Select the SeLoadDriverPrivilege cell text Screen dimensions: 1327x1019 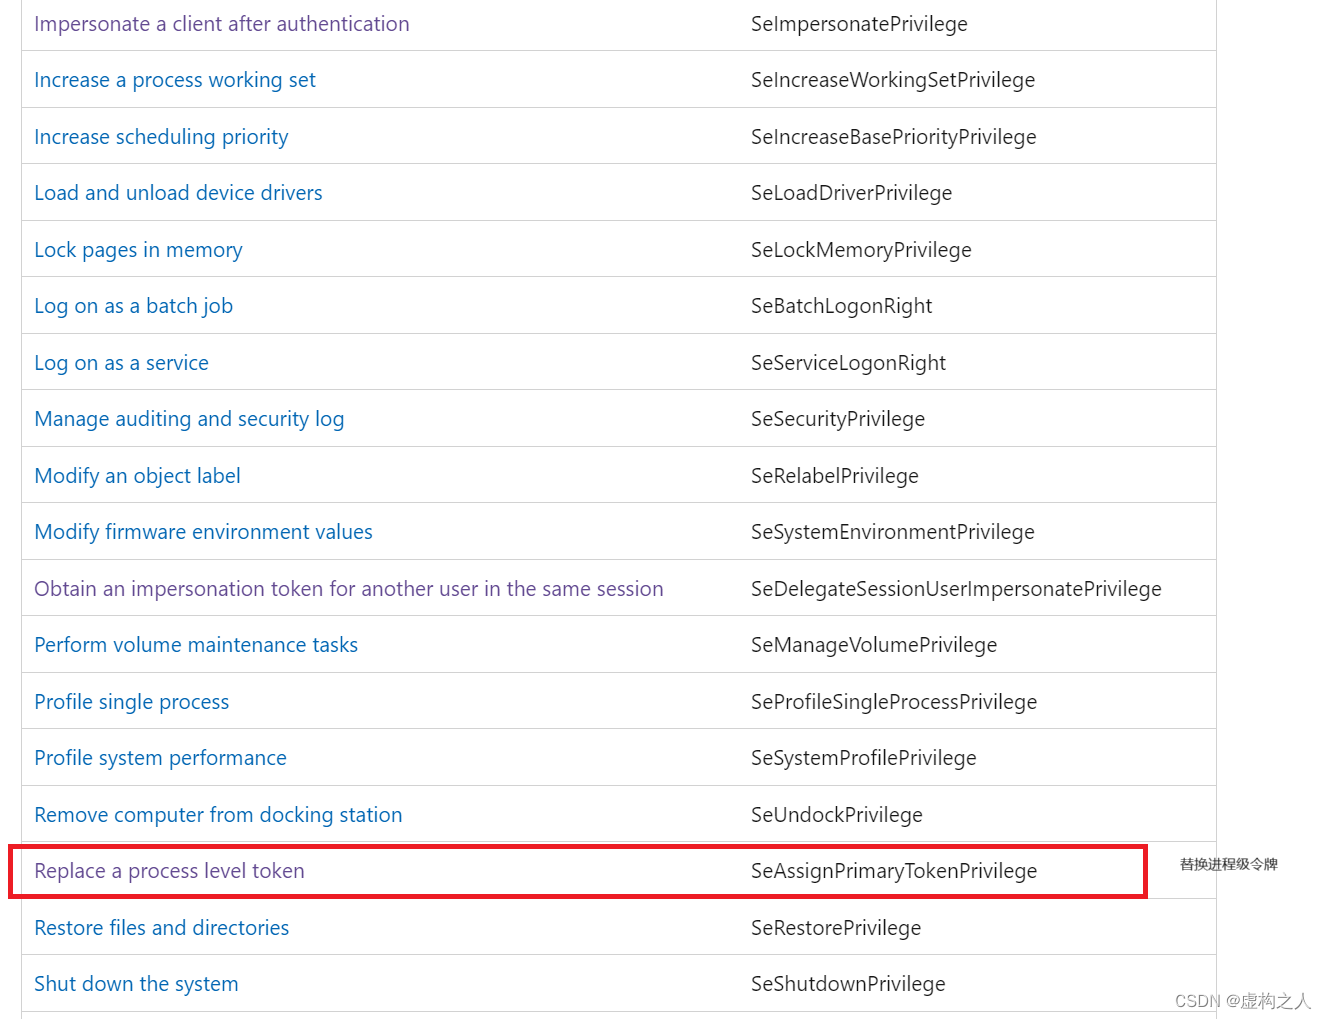point(851,193)
